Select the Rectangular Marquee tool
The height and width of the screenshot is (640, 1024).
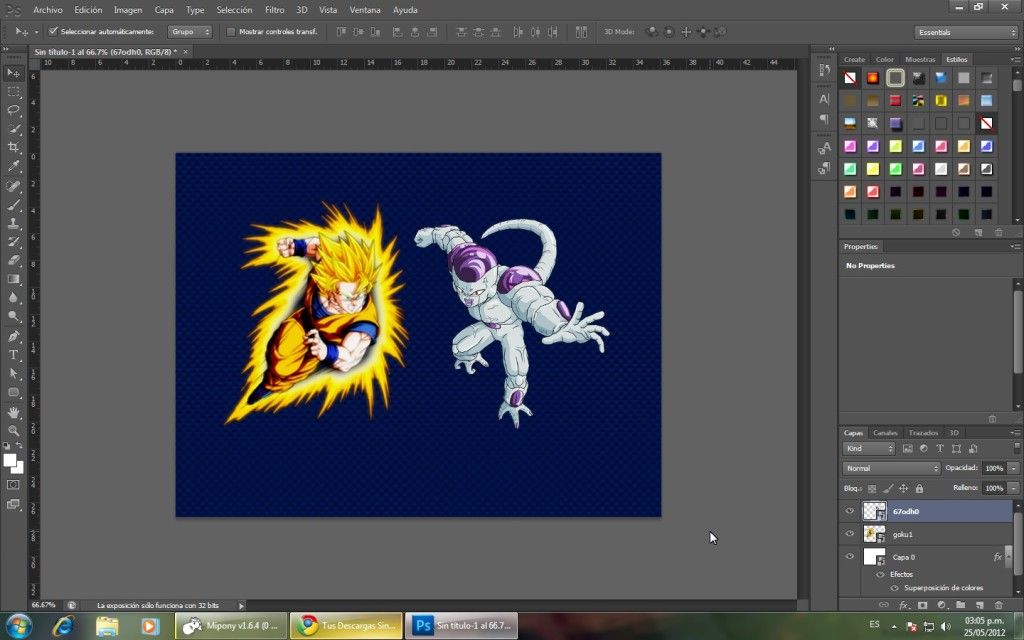[13, 91]
